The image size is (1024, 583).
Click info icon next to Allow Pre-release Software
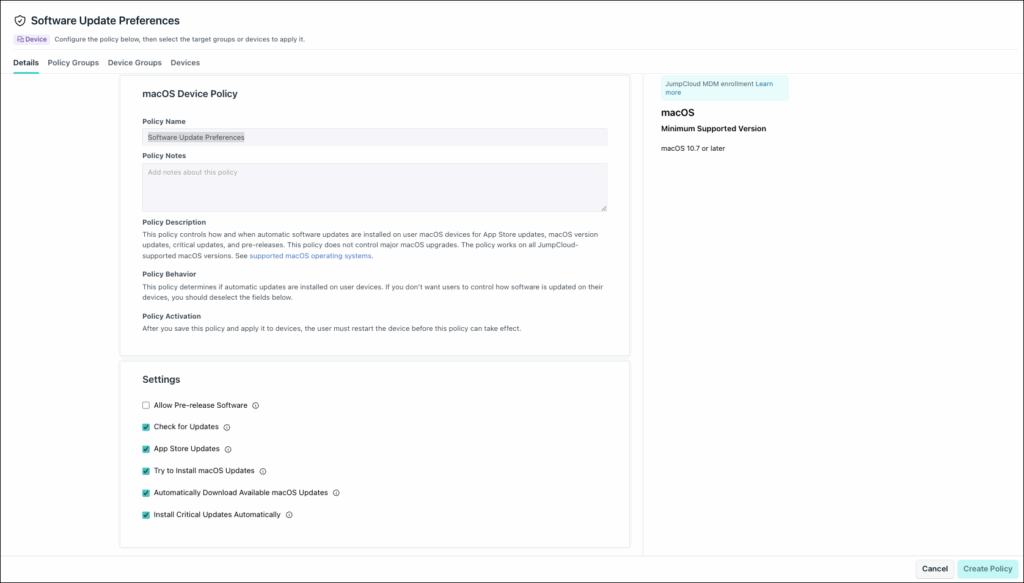tap(256, 405)
